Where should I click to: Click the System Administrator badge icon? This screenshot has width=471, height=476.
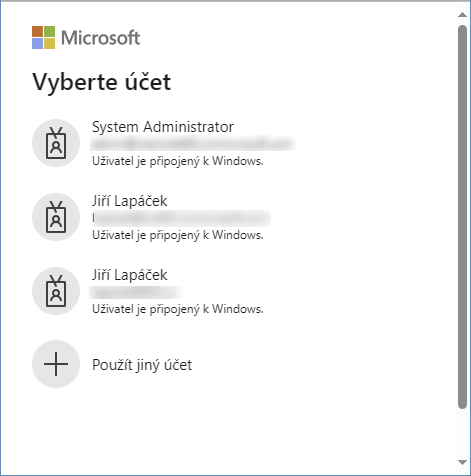(56, 143)
